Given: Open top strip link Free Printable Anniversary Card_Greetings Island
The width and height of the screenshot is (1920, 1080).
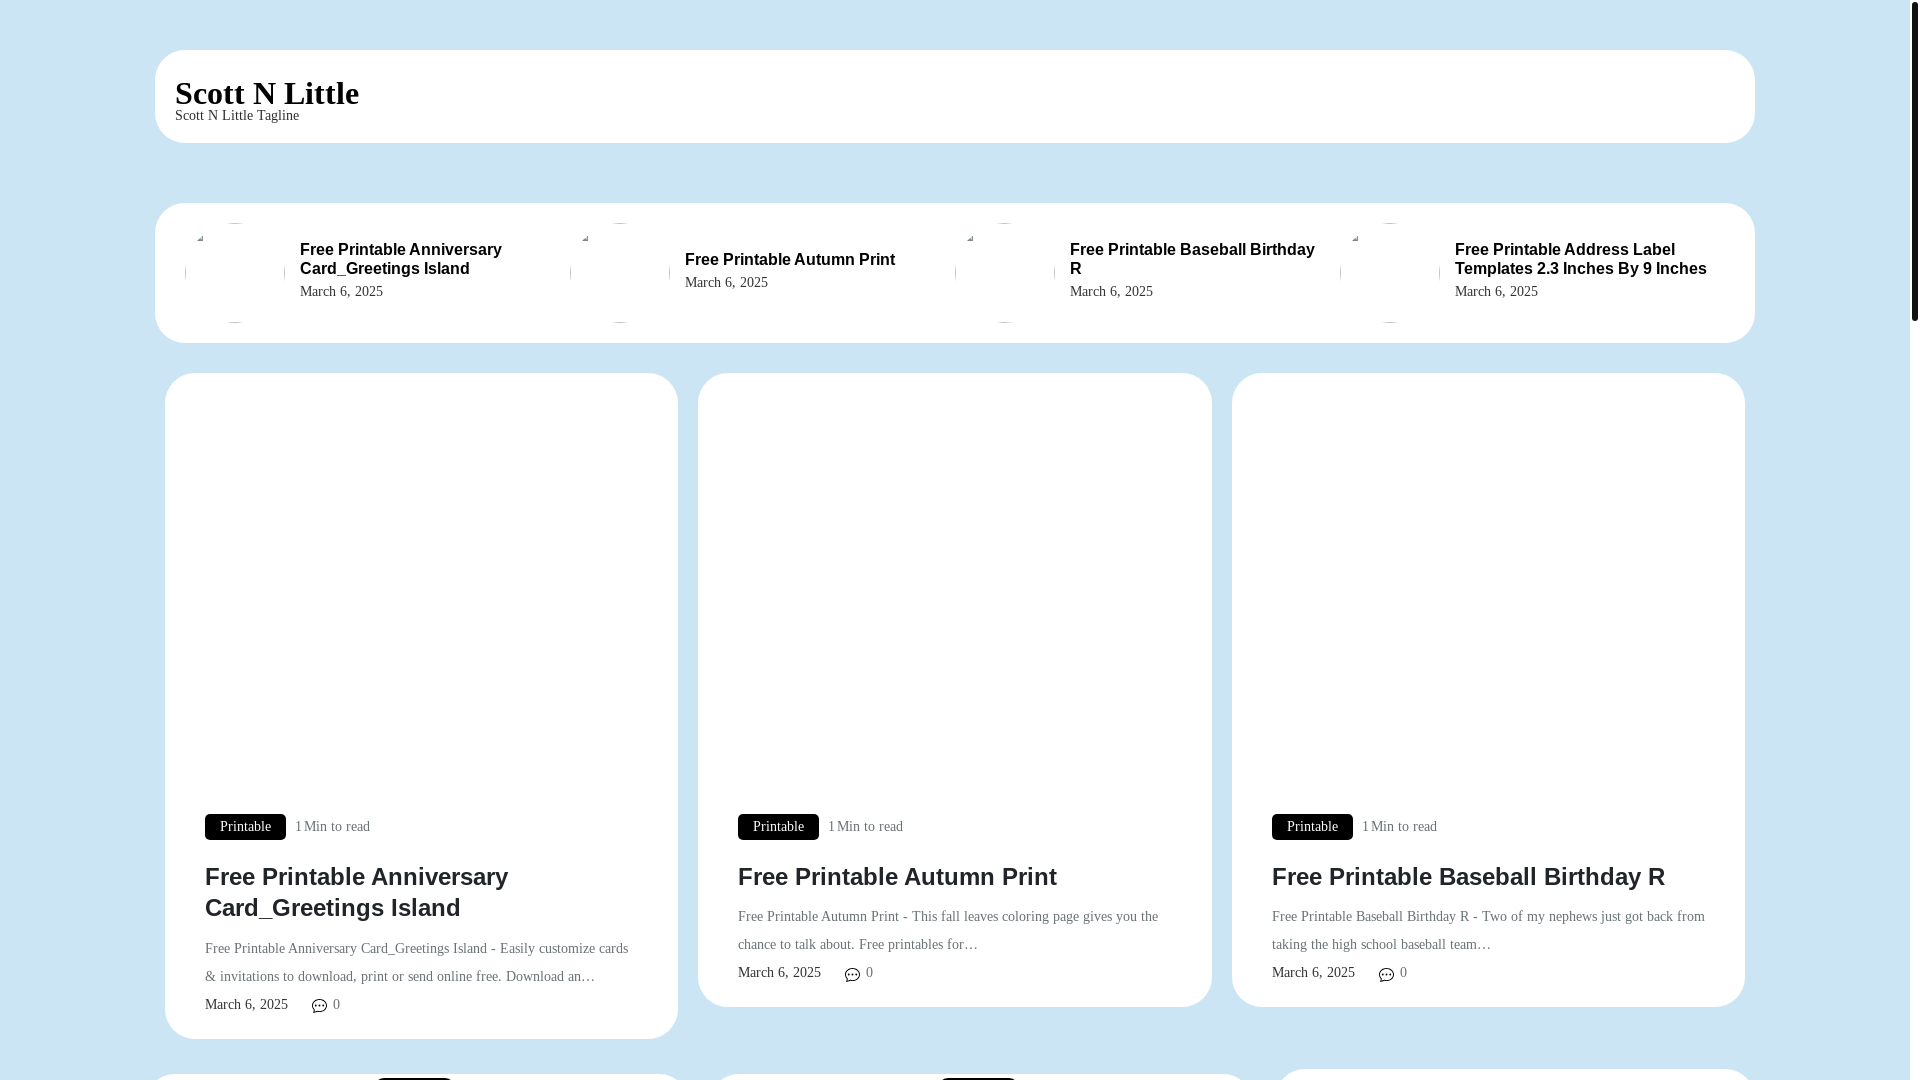Looking at the screenshot, I should pos(401,259).
